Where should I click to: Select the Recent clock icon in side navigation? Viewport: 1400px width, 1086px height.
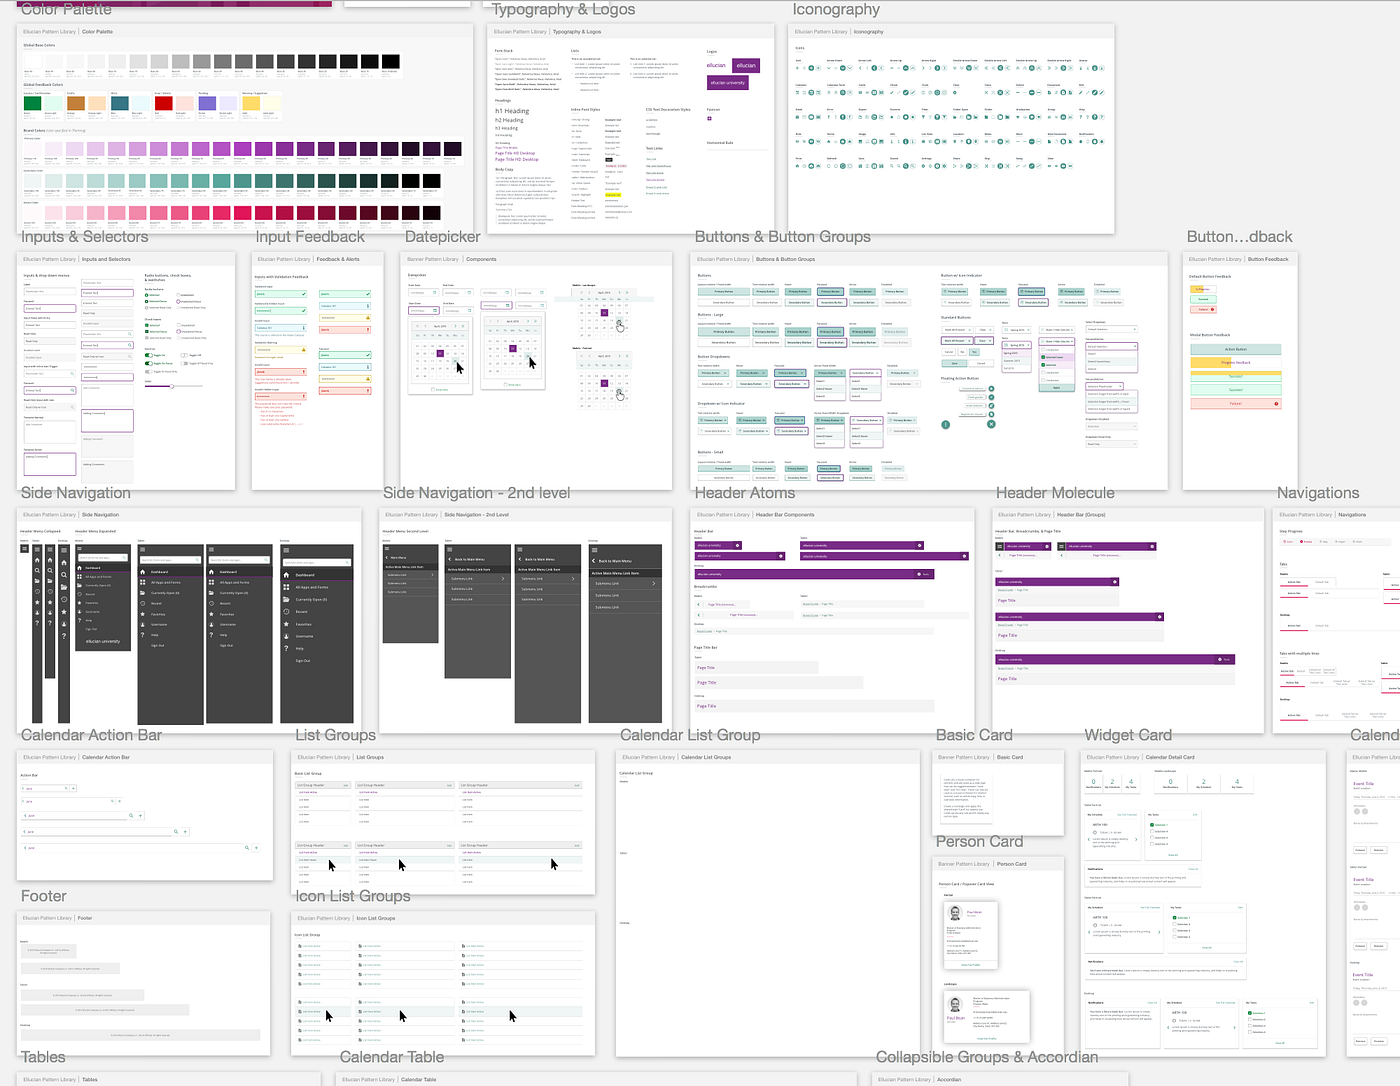(37, 592)
